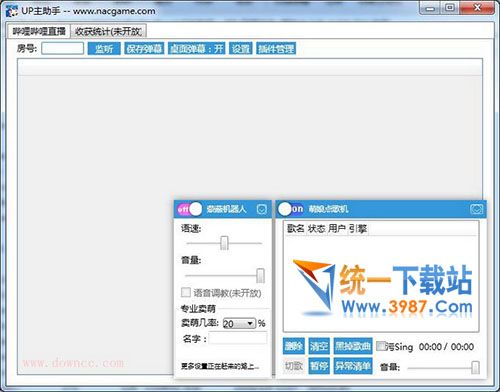Viewport: 500px width, 392px height.
Task: Toggle the 弹幕机器人 off switch on
Action: [x=190, y=209]
